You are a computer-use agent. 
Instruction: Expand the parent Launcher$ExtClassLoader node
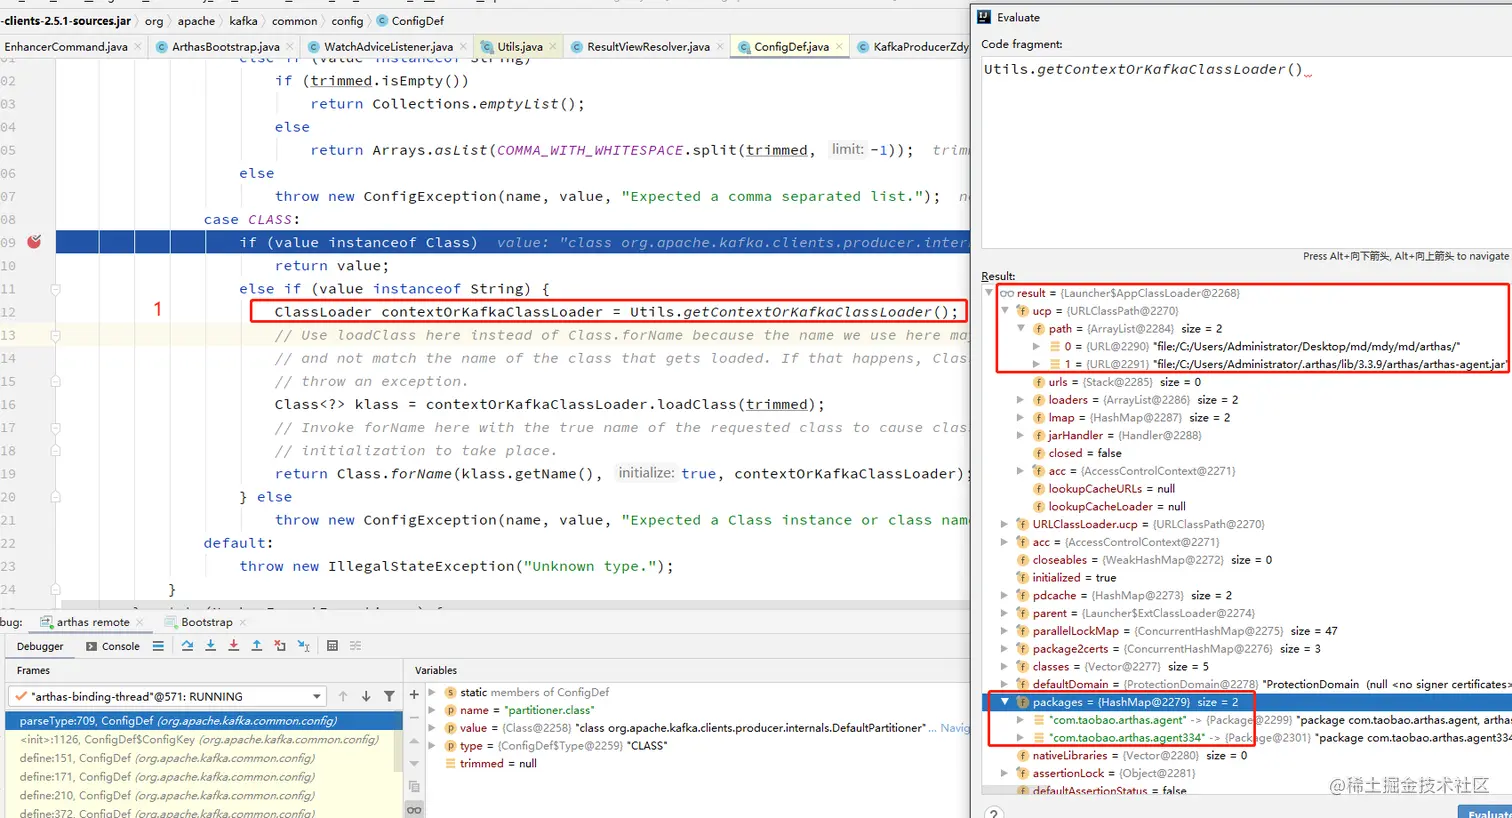[x=1005, y=613]
